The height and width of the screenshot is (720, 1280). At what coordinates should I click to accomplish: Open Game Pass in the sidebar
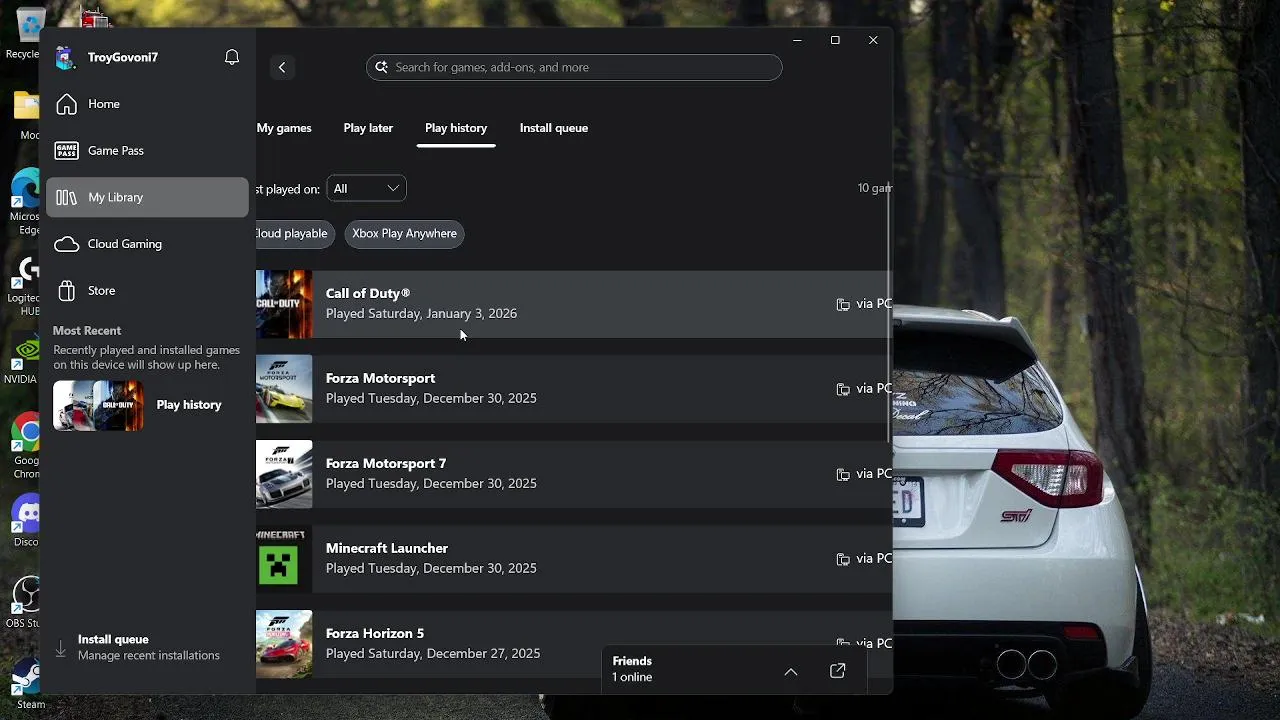point(147,151)
